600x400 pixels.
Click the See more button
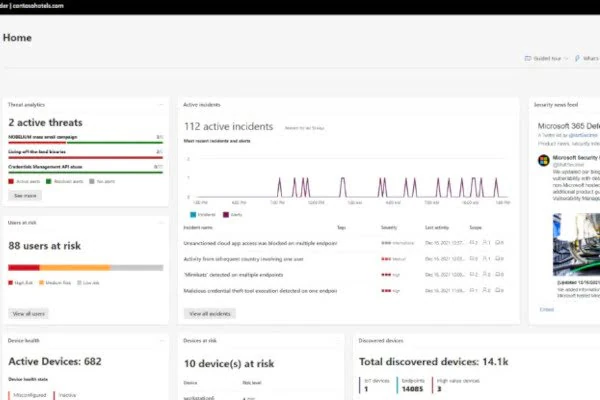(25, 196)
